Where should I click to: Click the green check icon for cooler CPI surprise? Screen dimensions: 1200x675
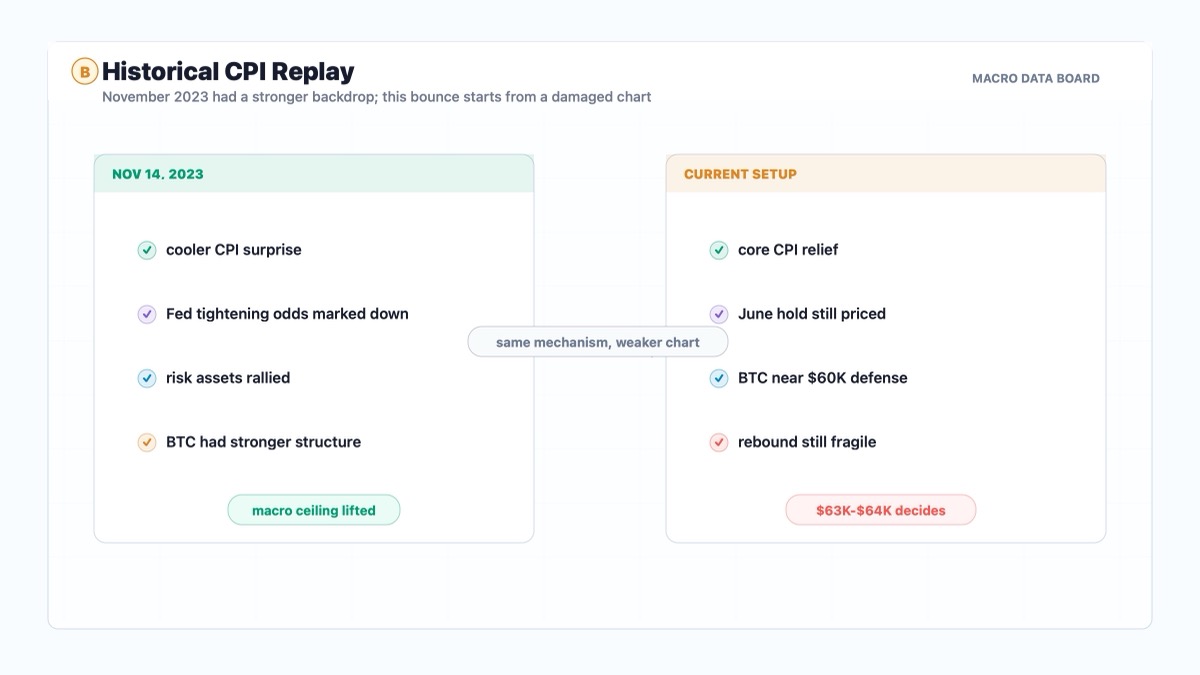[147, 250]
